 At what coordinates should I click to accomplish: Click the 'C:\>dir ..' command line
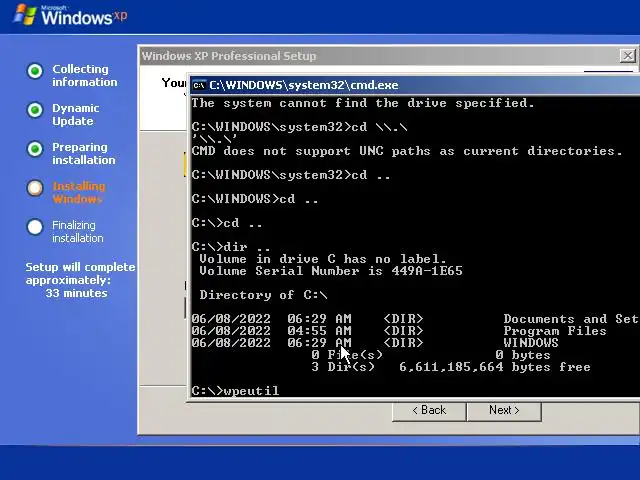(x=231, y=247)
